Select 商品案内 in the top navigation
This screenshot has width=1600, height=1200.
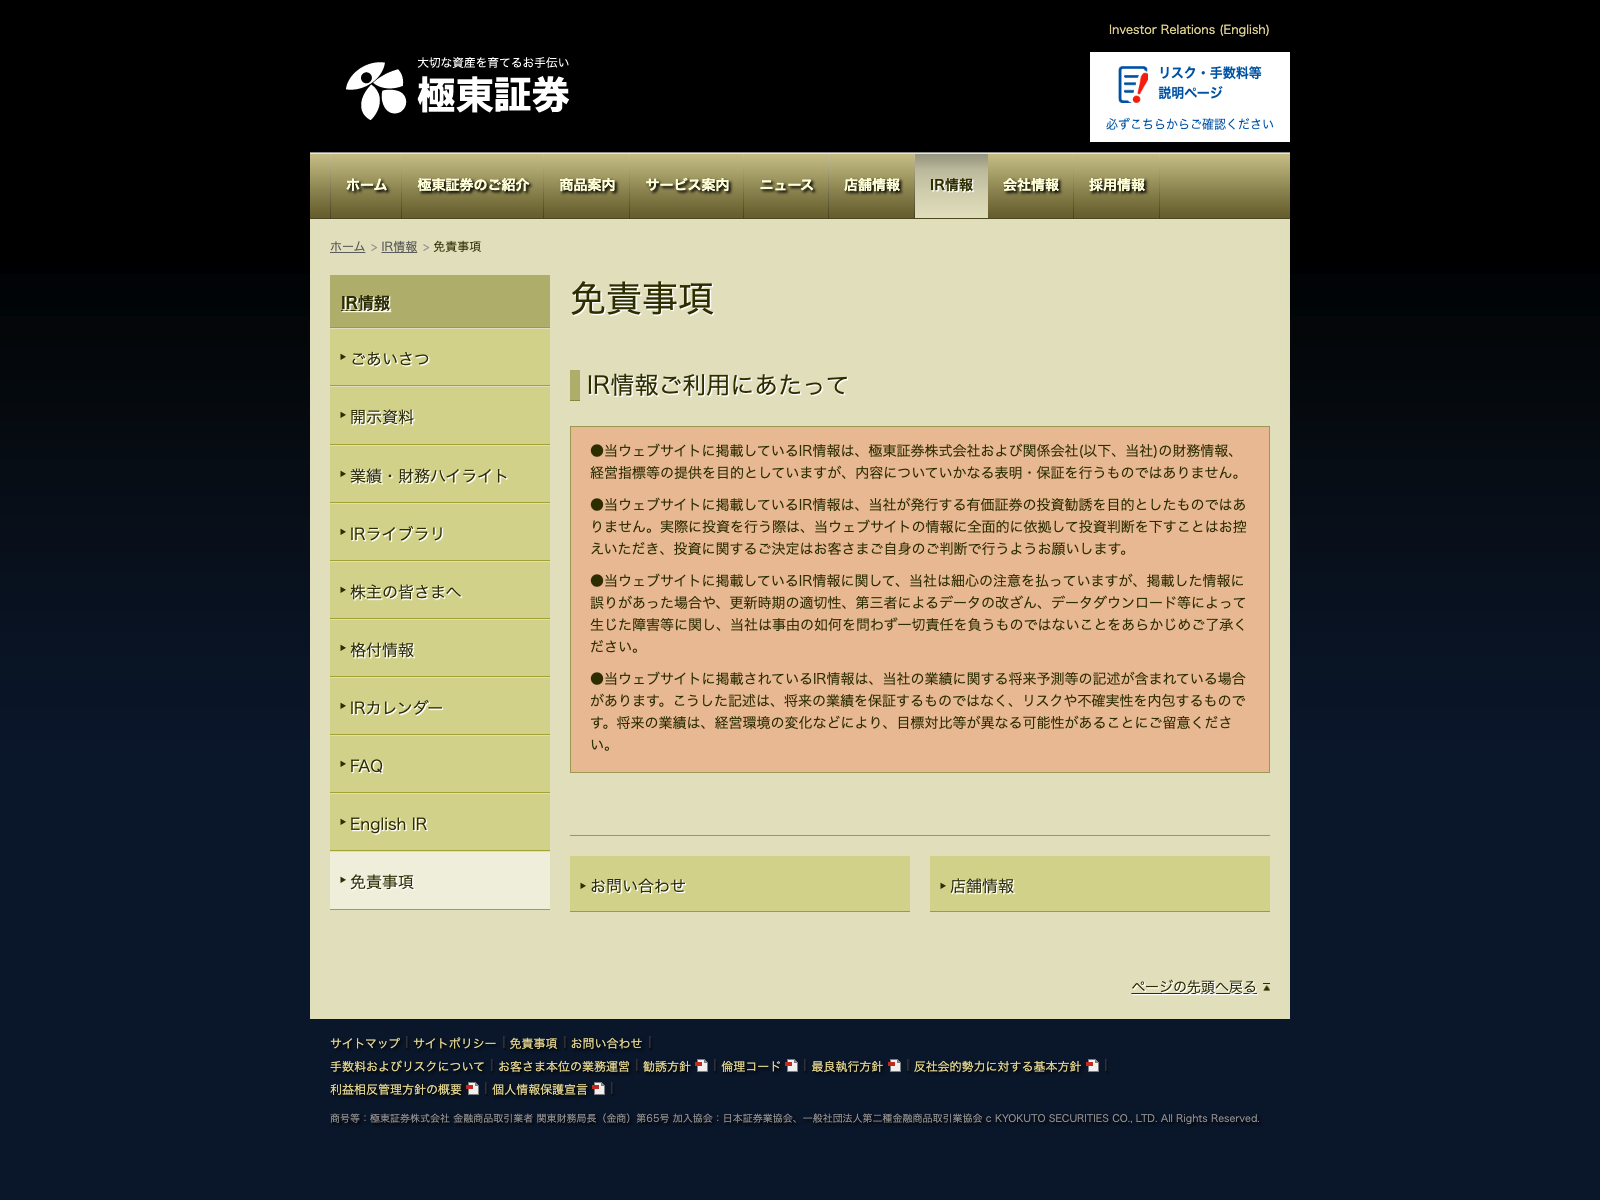click(587, 186)
